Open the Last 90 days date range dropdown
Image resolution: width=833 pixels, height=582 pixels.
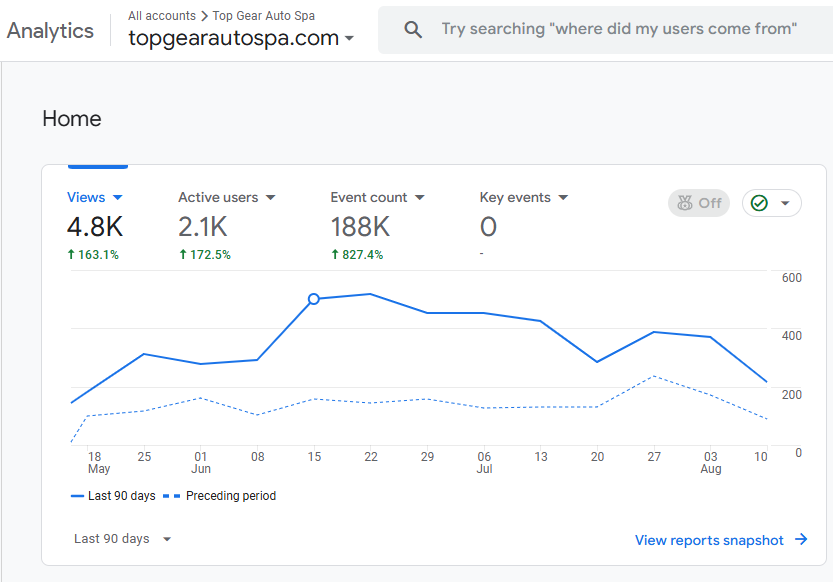click(x=123, y=539)
